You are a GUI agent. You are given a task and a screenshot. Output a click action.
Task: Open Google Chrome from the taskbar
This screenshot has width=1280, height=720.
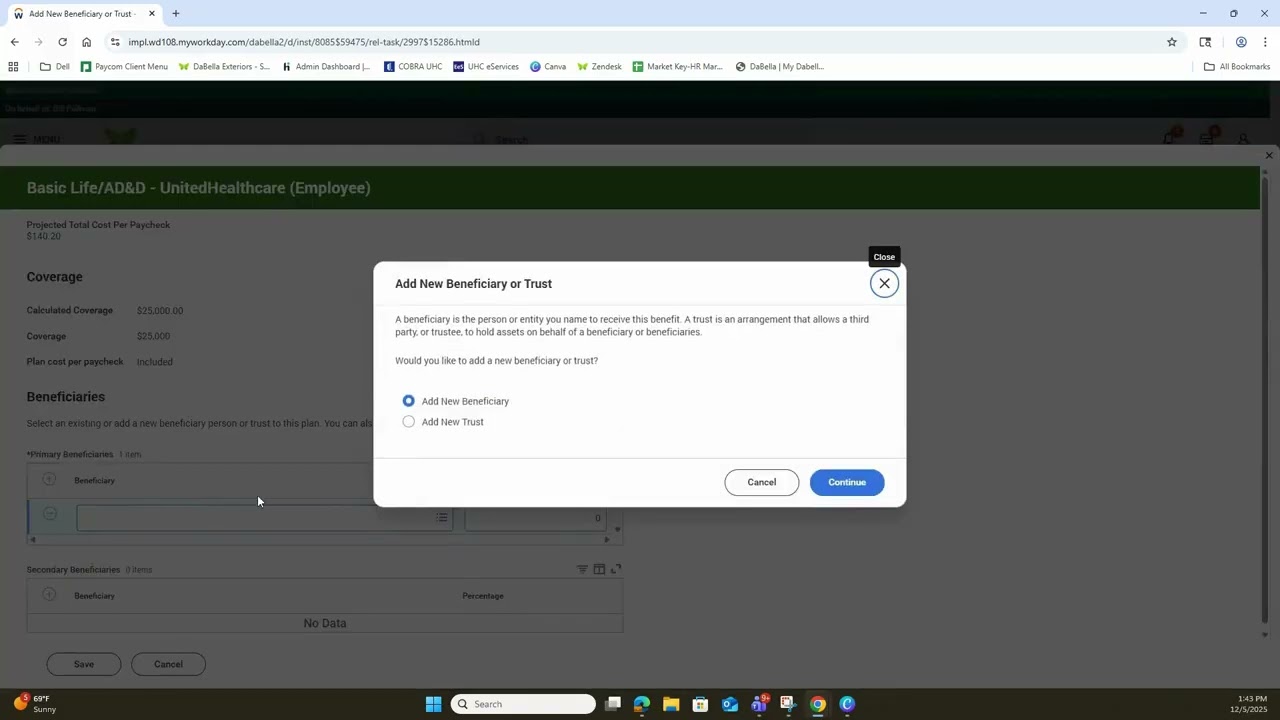(818, 704)
